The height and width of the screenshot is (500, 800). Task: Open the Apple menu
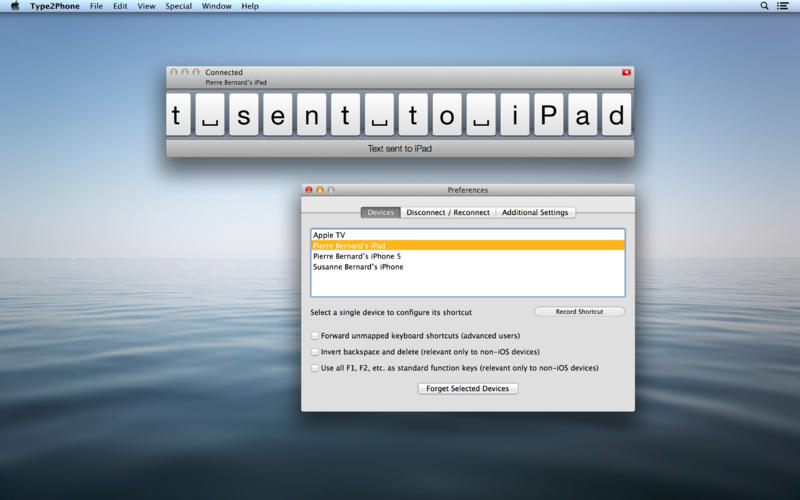[x=14, y=6]
